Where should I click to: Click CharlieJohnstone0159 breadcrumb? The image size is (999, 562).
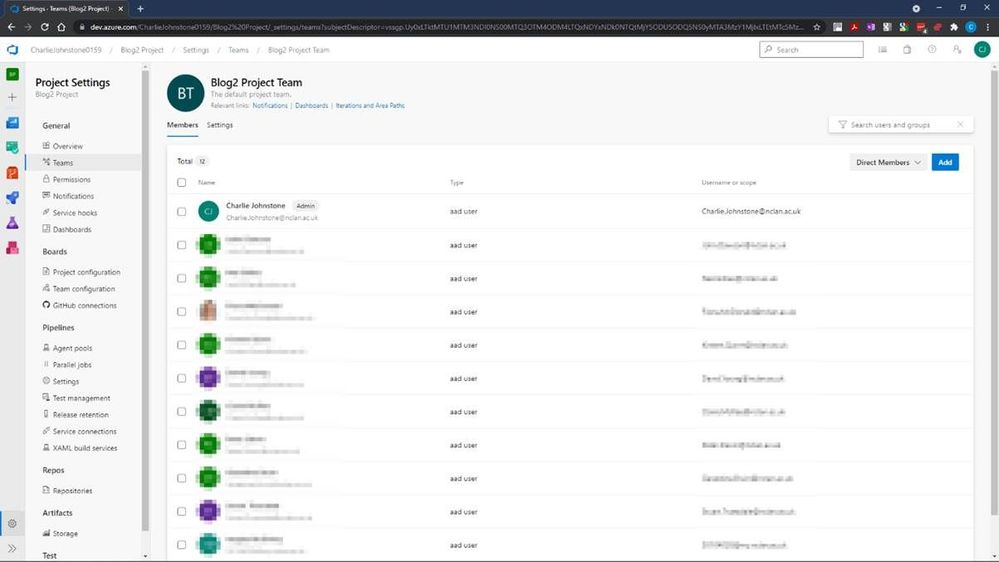(66, 50)
